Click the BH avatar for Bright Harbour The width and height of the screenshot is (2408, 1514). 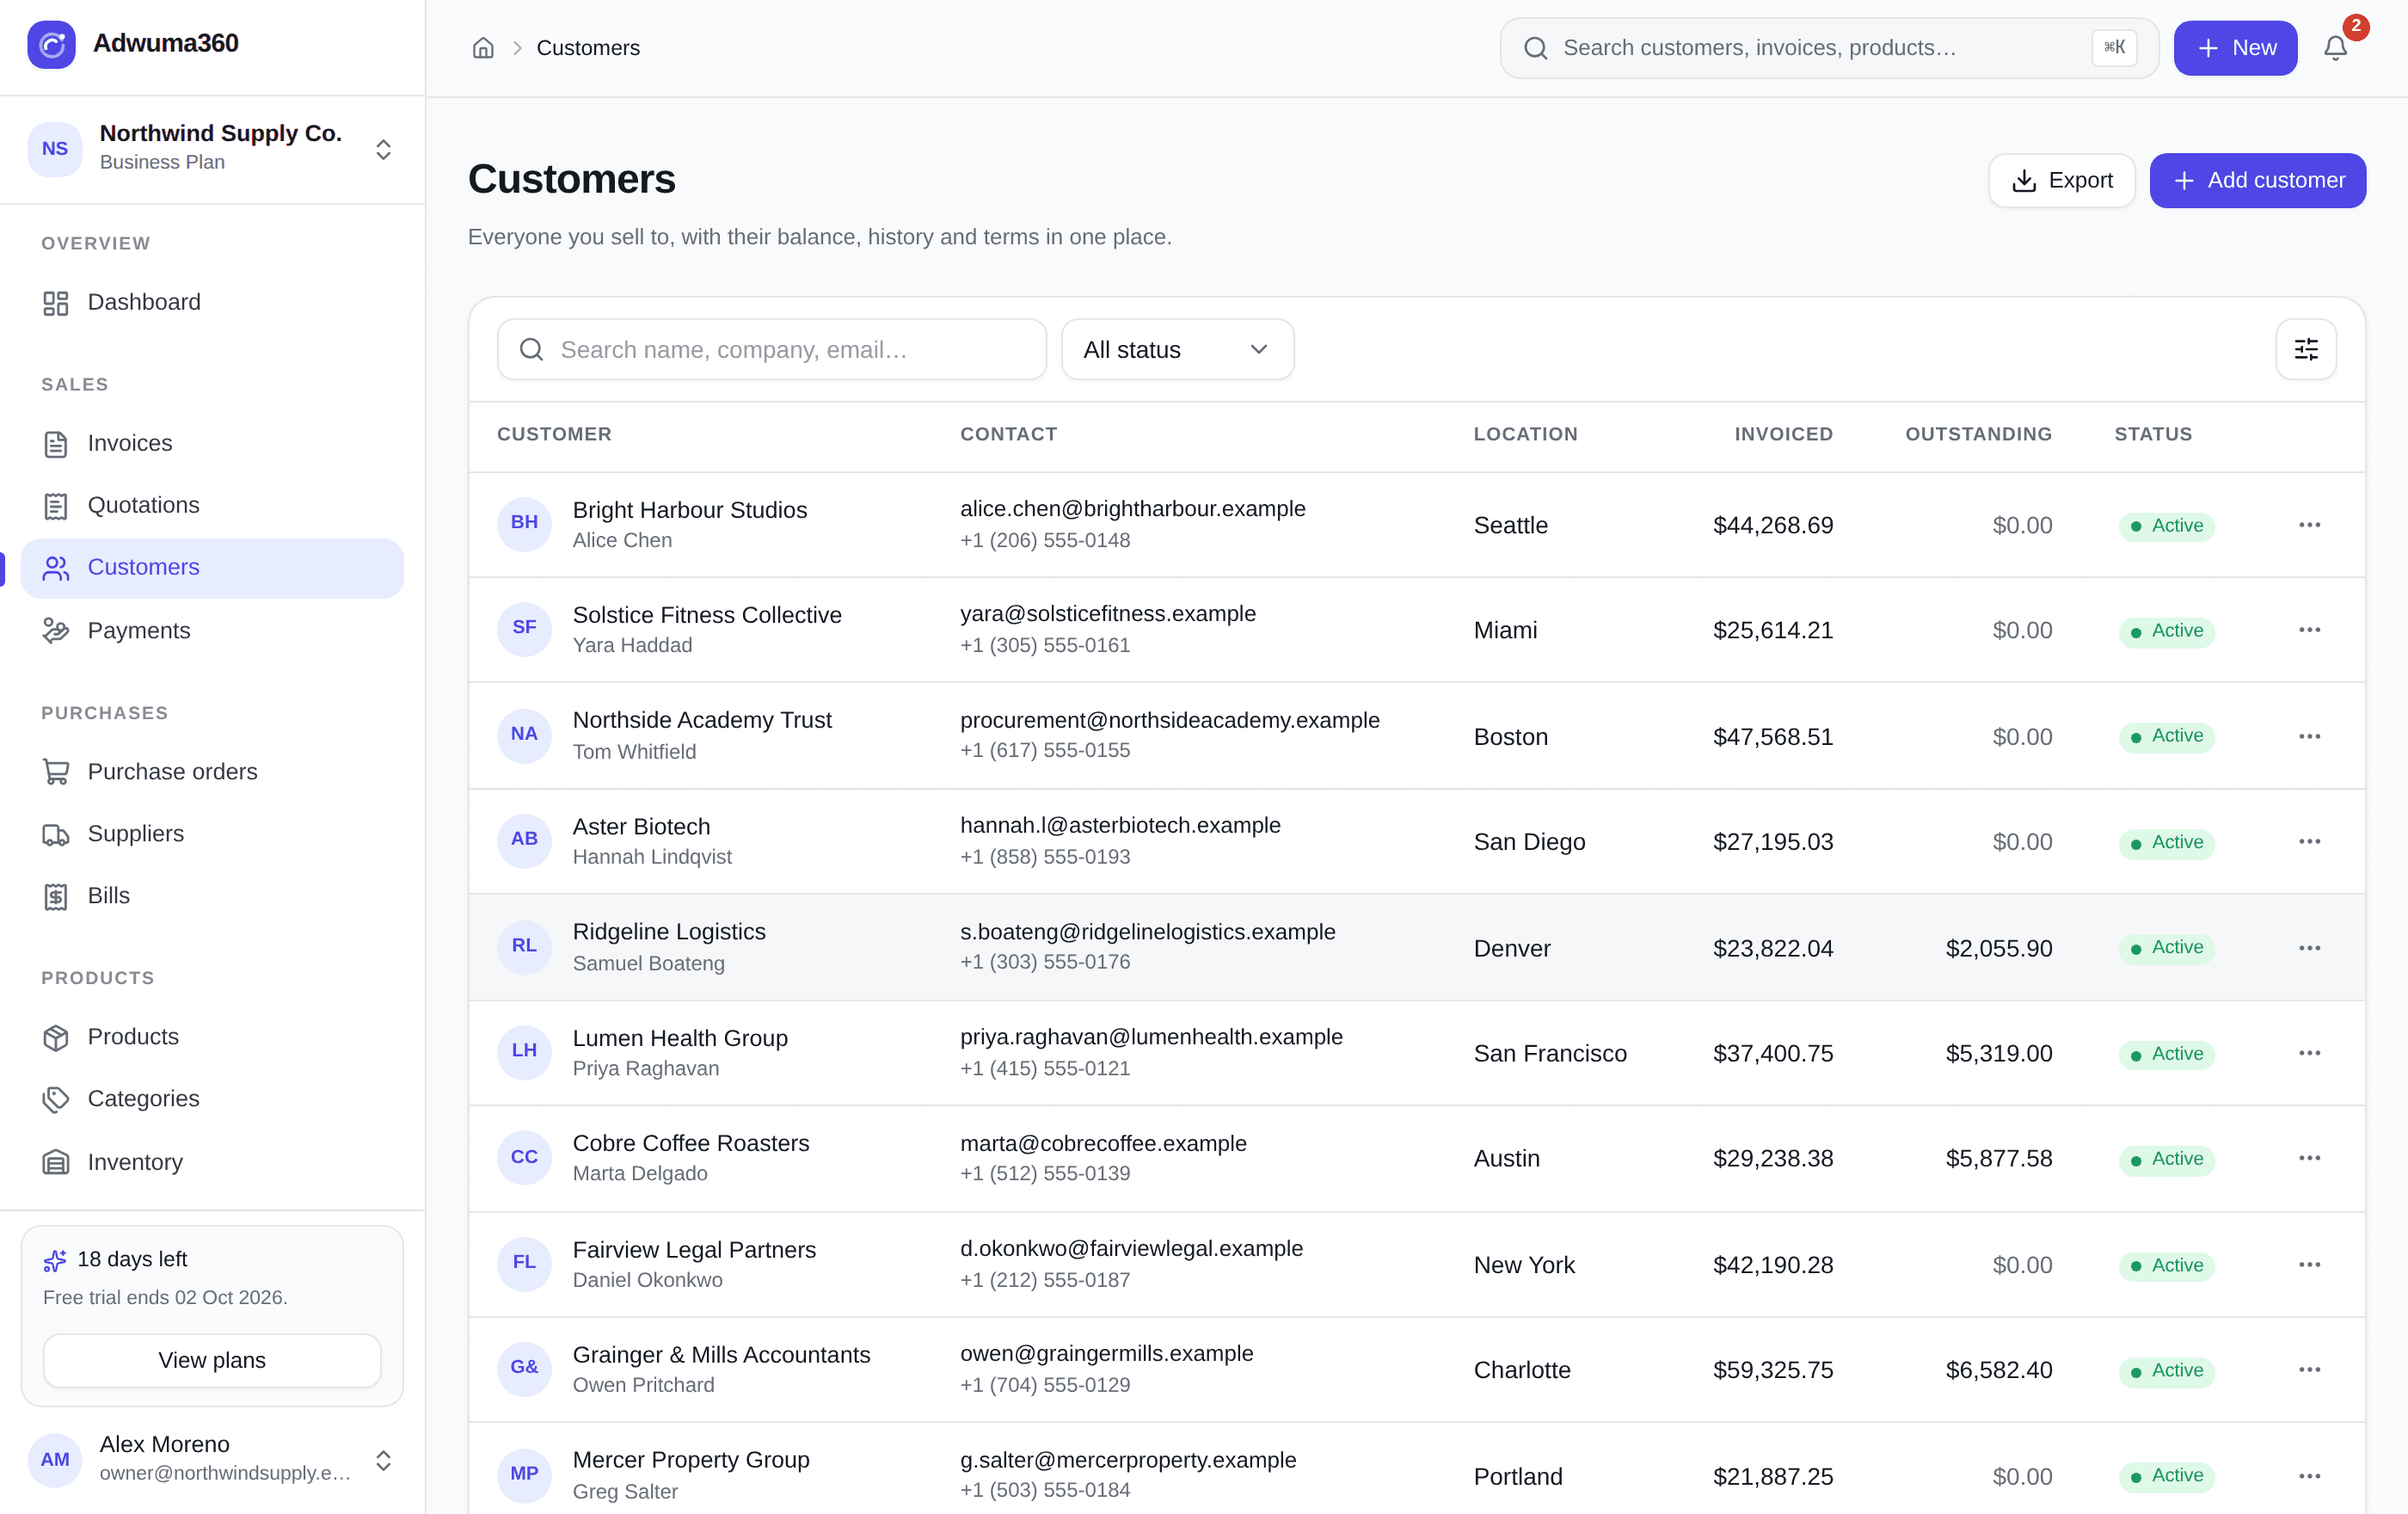[524, 523]
